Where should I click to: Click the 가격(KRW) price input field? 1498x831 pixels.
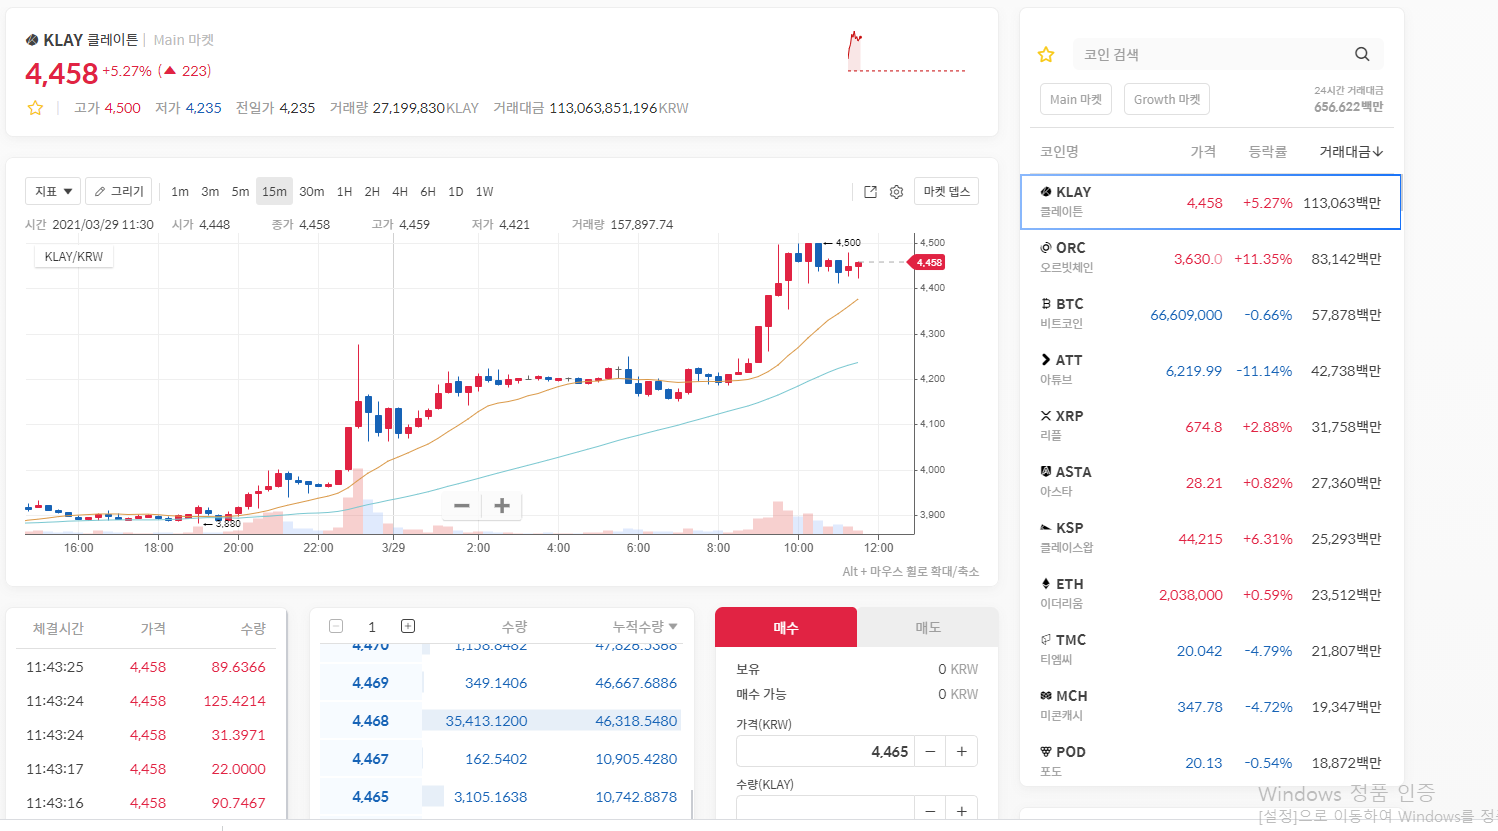826,751
